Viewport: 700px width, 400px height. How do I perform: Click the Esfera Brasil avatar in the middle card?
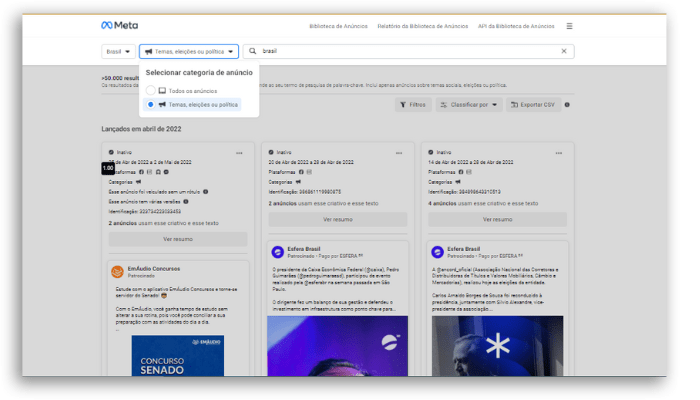coord(278,252)
